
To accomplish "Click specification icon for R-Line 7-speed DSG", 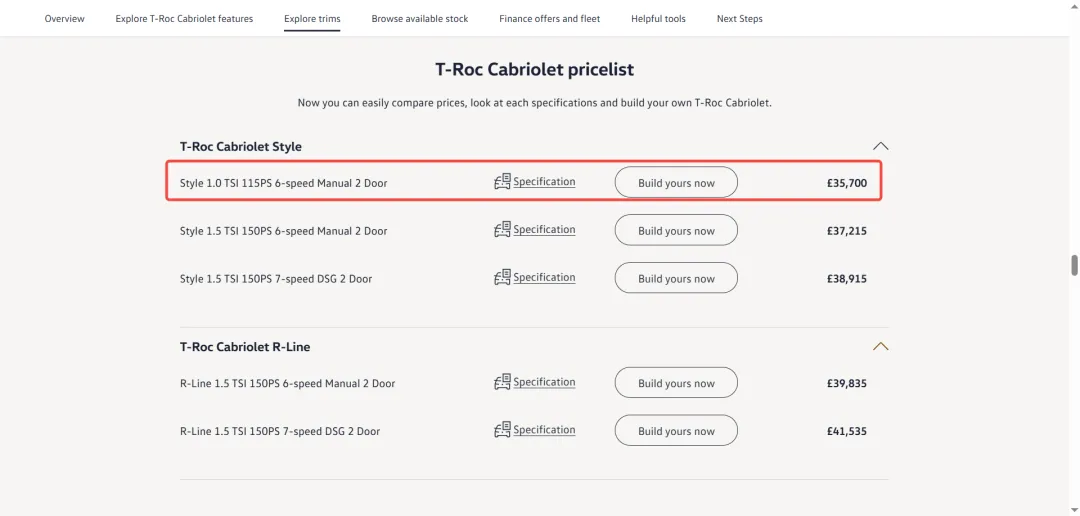I will (x=502, y=430).
